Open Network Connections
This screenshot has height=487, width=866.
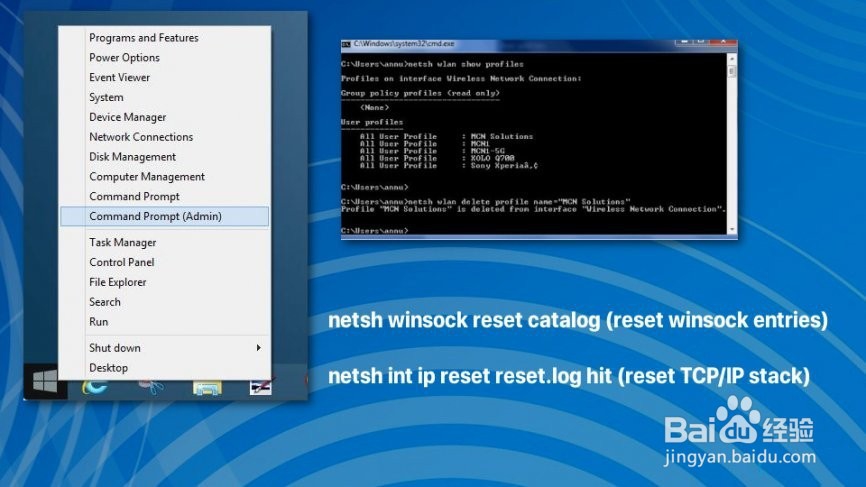(x=165, y=137)
